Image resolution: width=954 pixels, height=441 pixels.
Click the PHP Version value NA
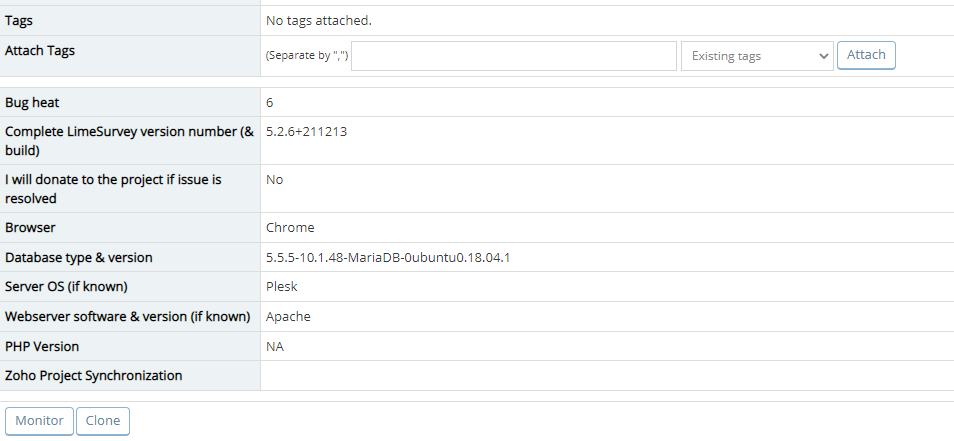coord(275,346)
